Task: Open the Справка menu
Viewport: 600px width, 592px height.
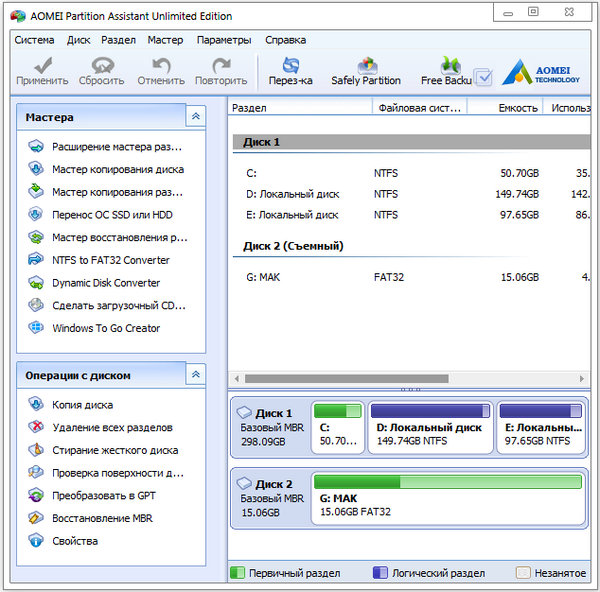Action: pos(286,40)
